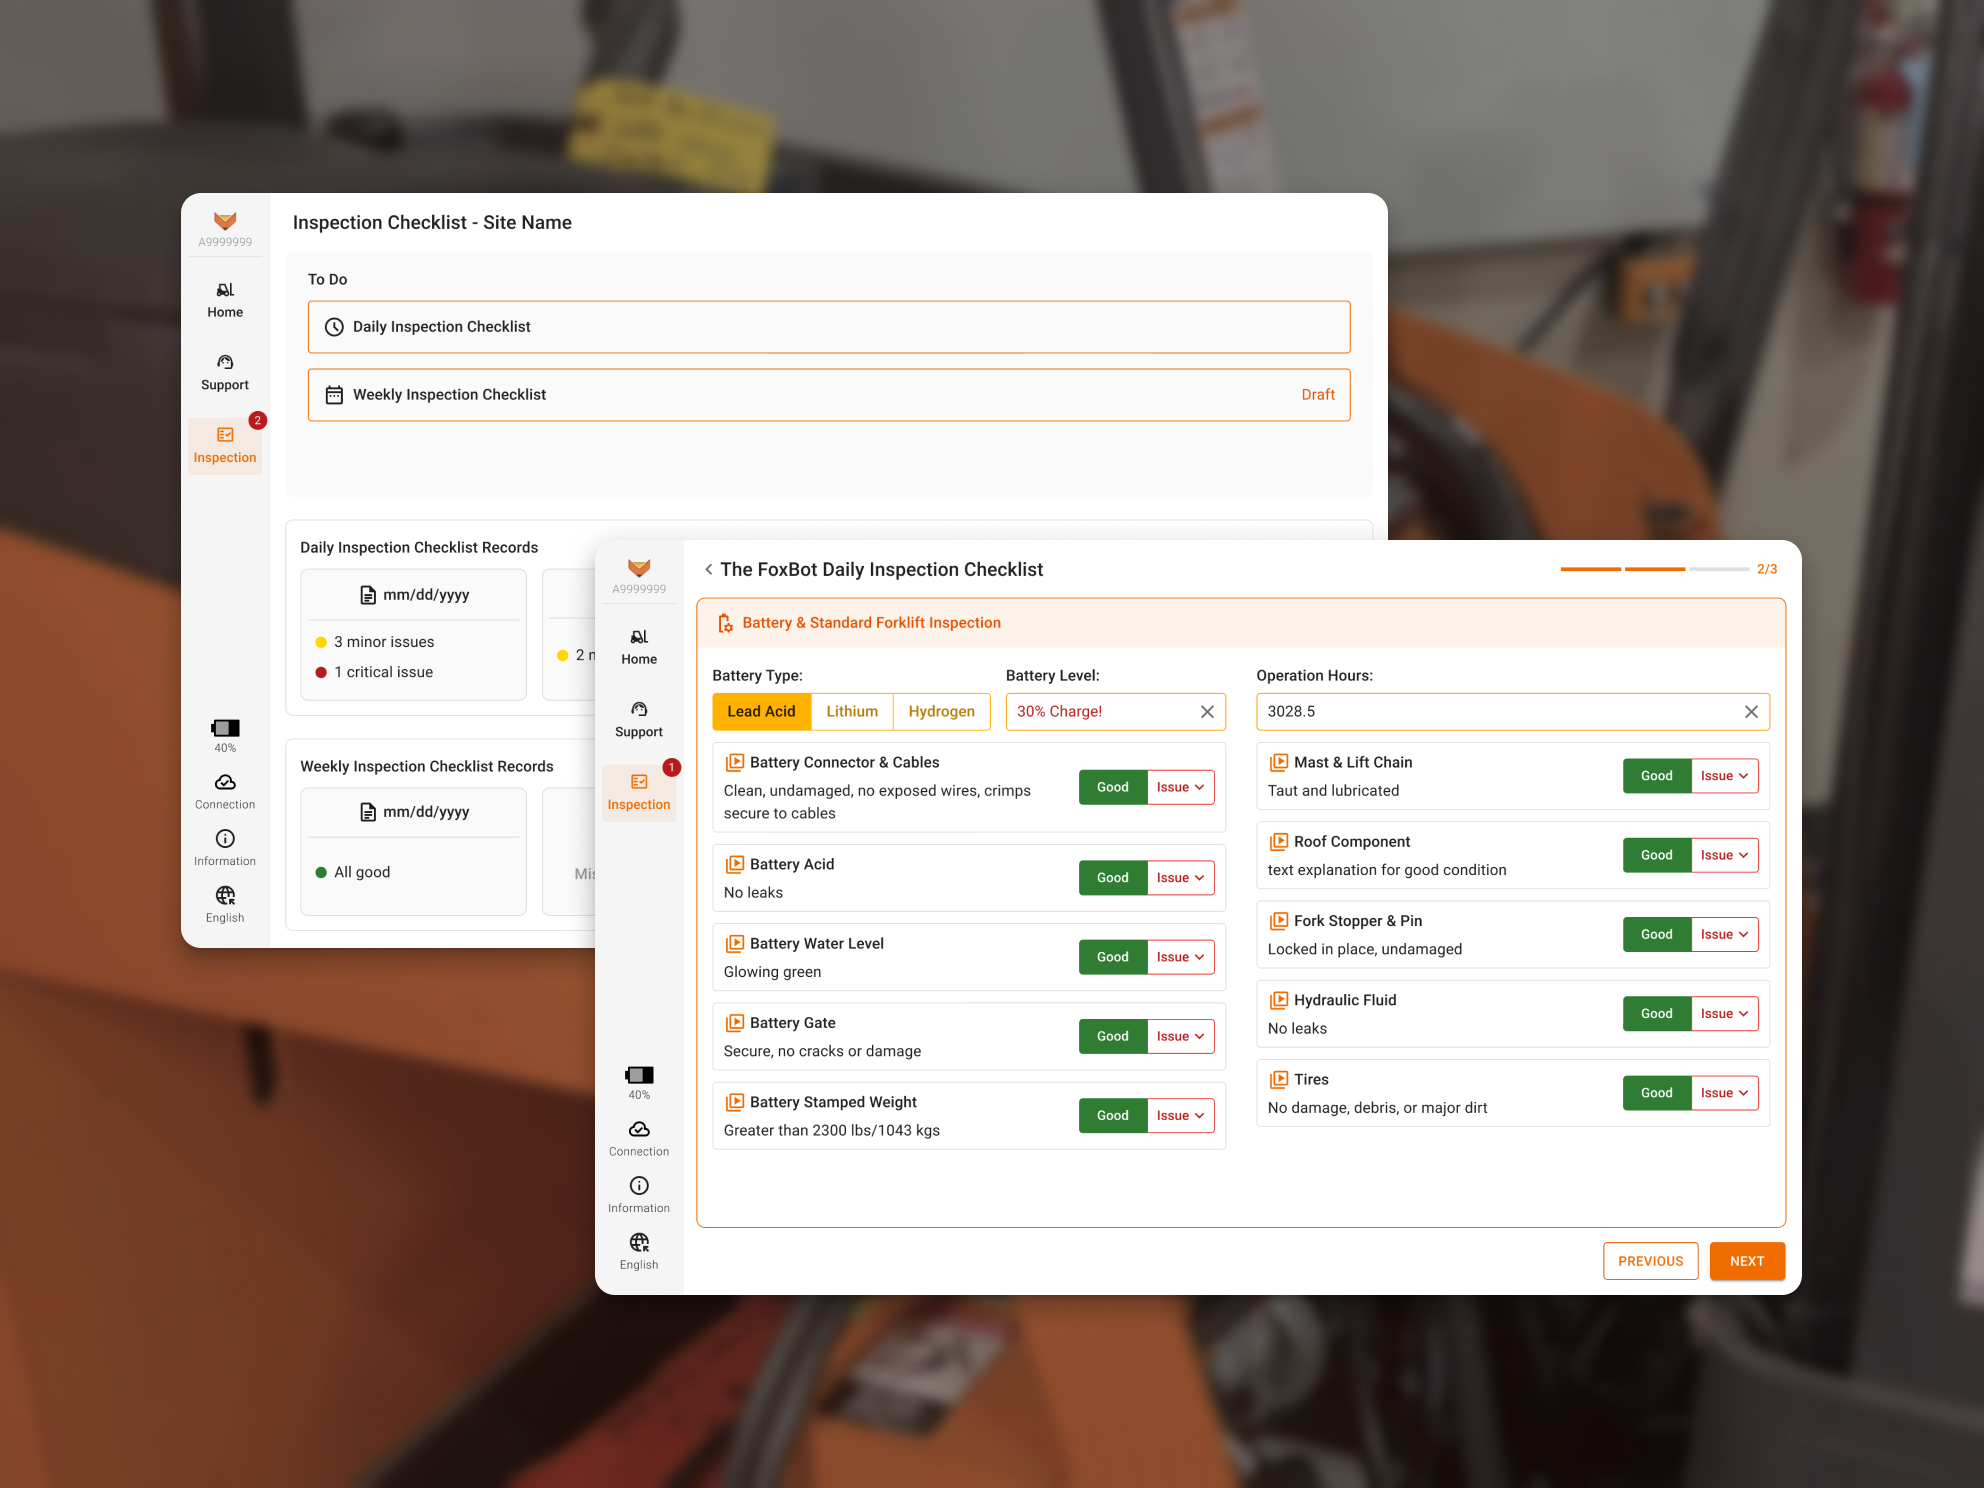
Task: Open Issue dropdown for Hydraulic Fluid
Action: click(1724, 1014)
